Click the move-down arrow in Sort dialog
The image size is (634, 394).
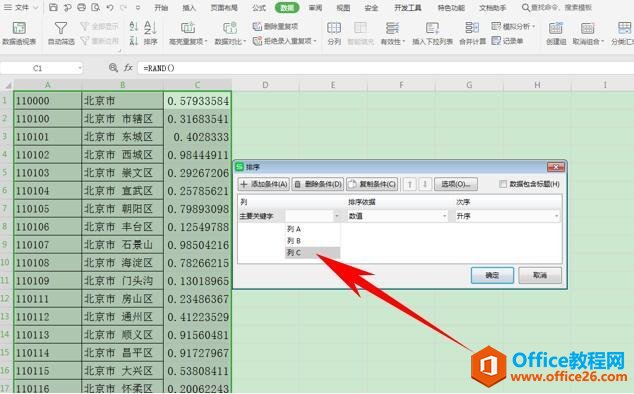(x=425, y=184)
